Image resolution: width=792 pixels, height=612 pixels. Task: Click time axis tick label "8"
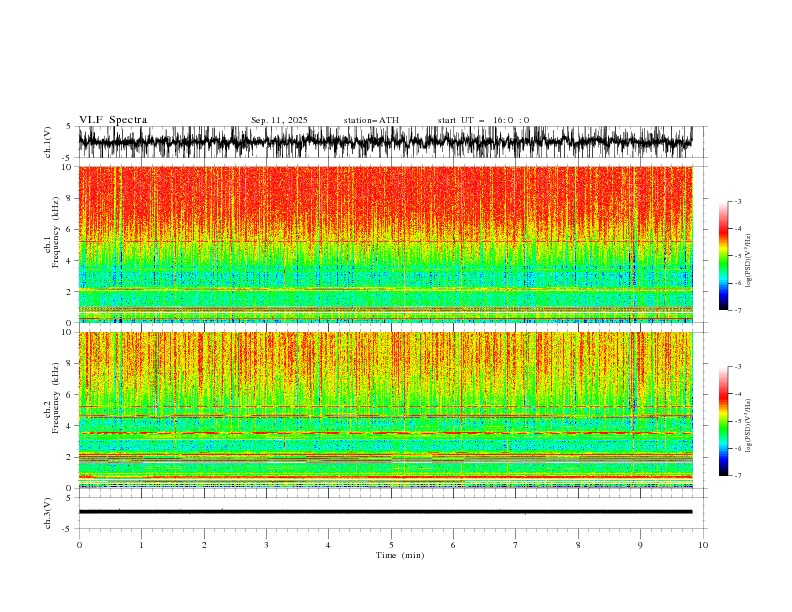[578, 545]
